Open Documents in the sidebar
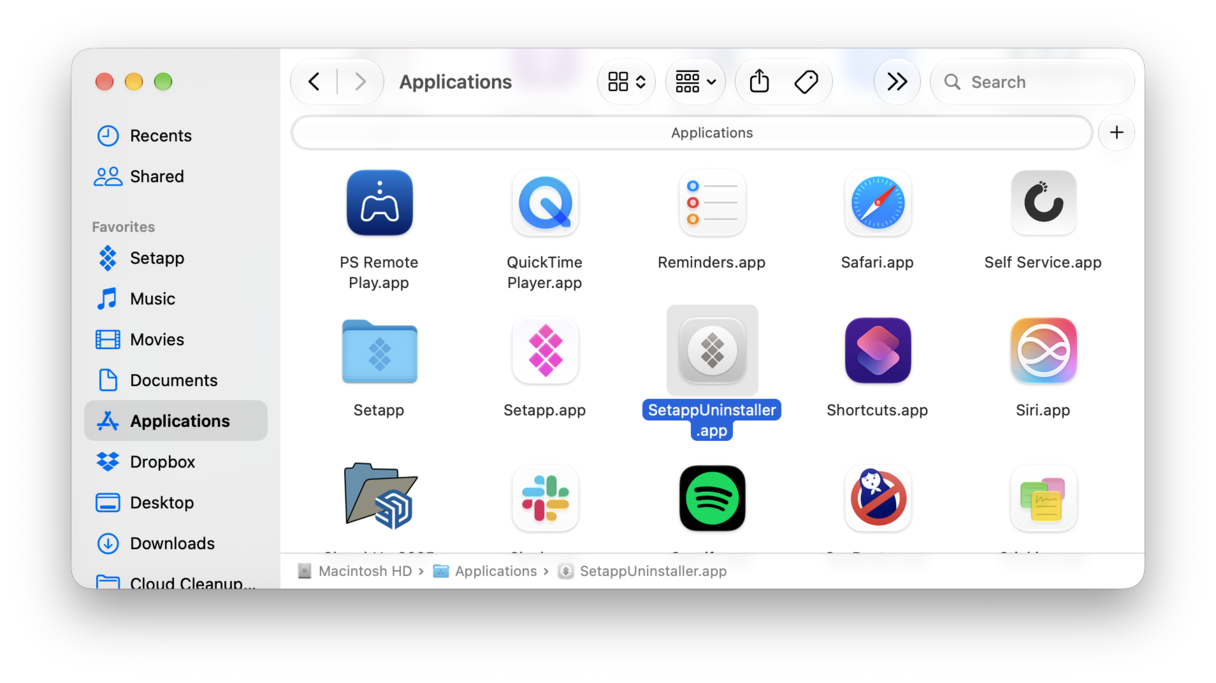 click(175, 381)
